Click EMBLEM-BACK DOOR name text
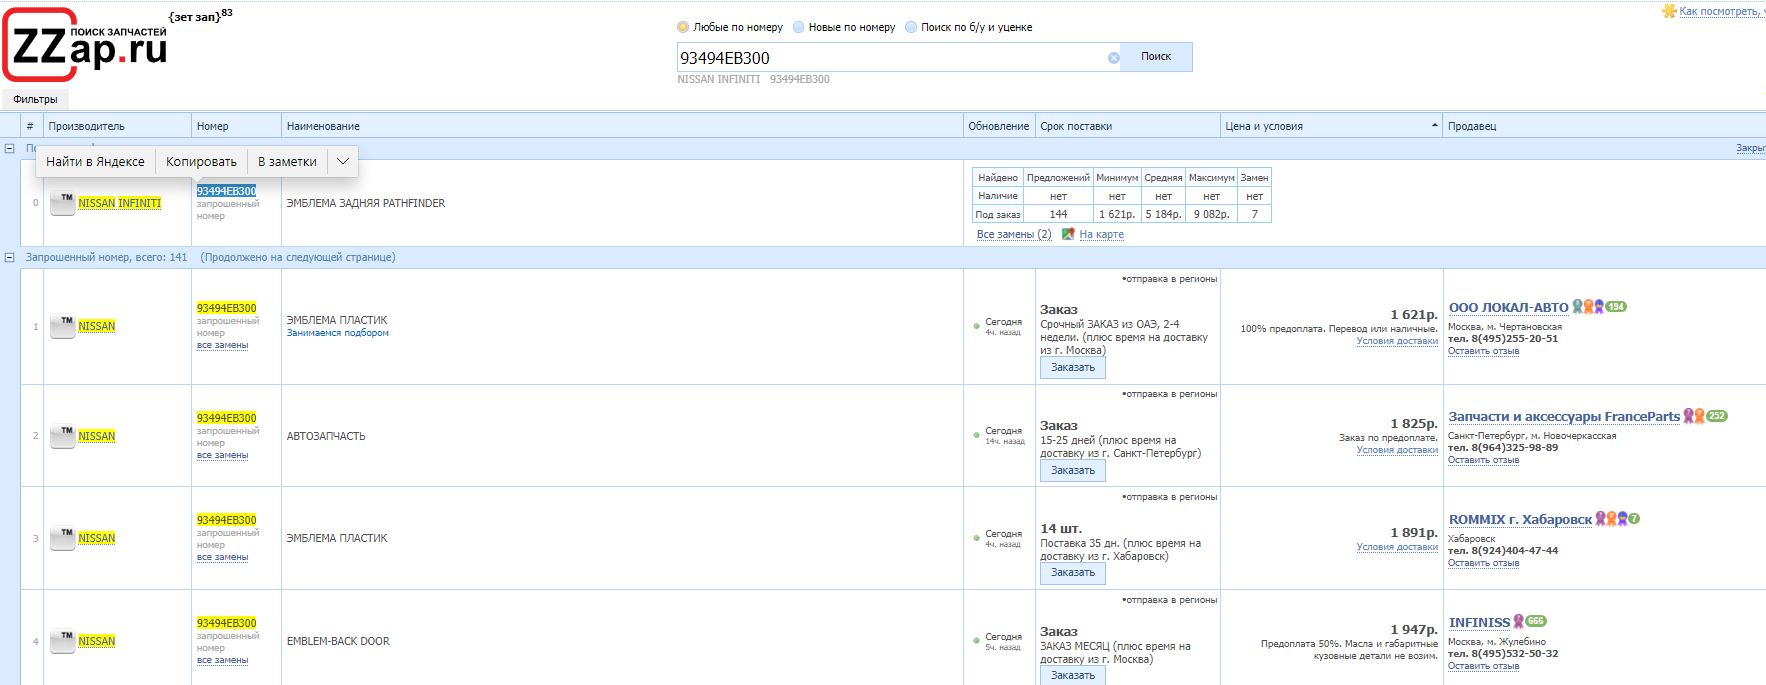1766x685 pixels. [338, 641]
